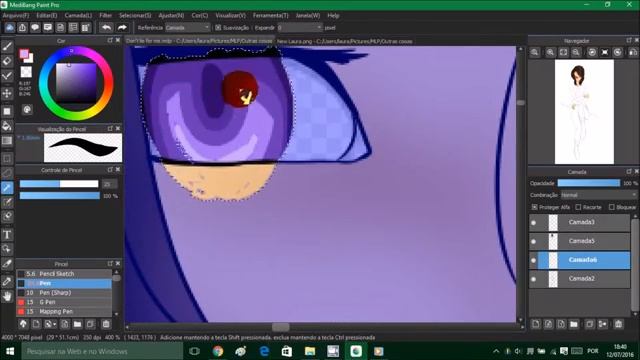Screen dimensions: 640x360
Task: Toggle visibility of the Camada2 layer
Action: pos(533,279)
